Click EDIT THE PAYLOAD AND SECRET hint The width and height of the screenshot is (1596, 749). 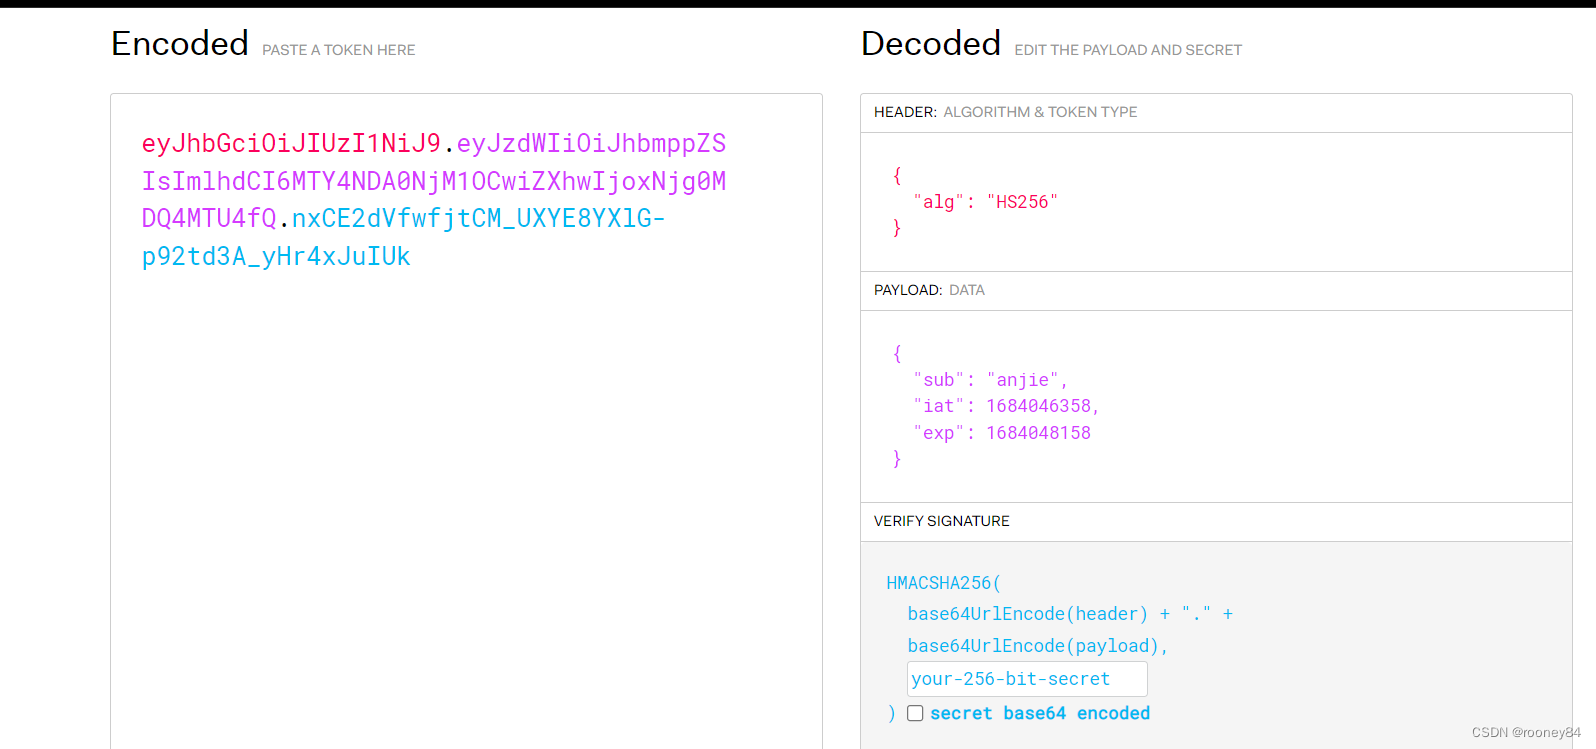tap(1128, 50)
